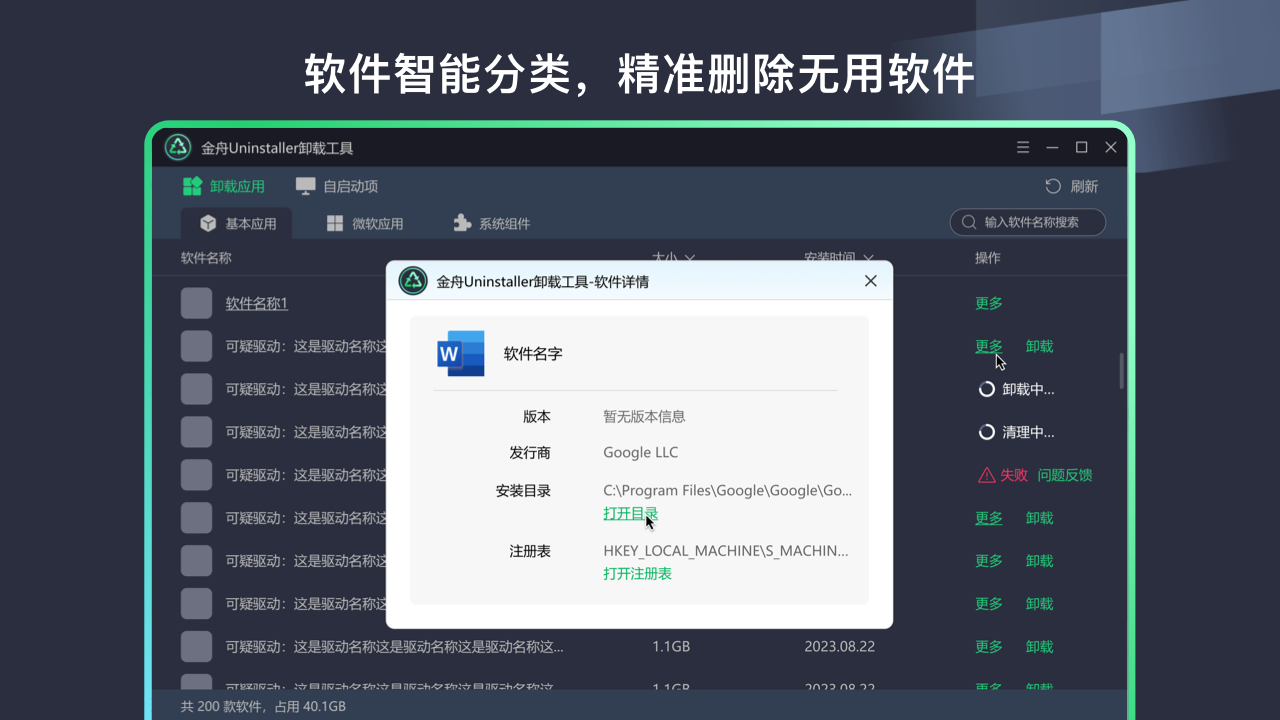Click the 打开注册表 link in the dialog
1280x720 pixels.
tap(636, 573)
